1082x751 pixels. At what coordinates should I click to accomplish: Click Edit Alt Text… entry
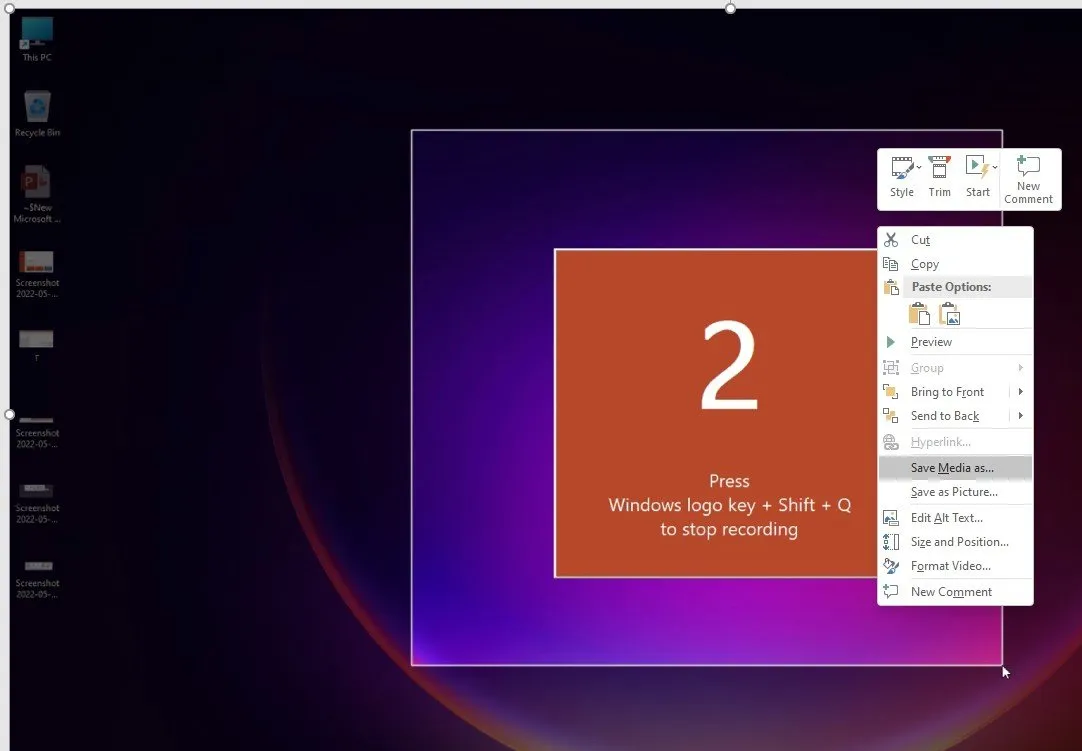946,518
